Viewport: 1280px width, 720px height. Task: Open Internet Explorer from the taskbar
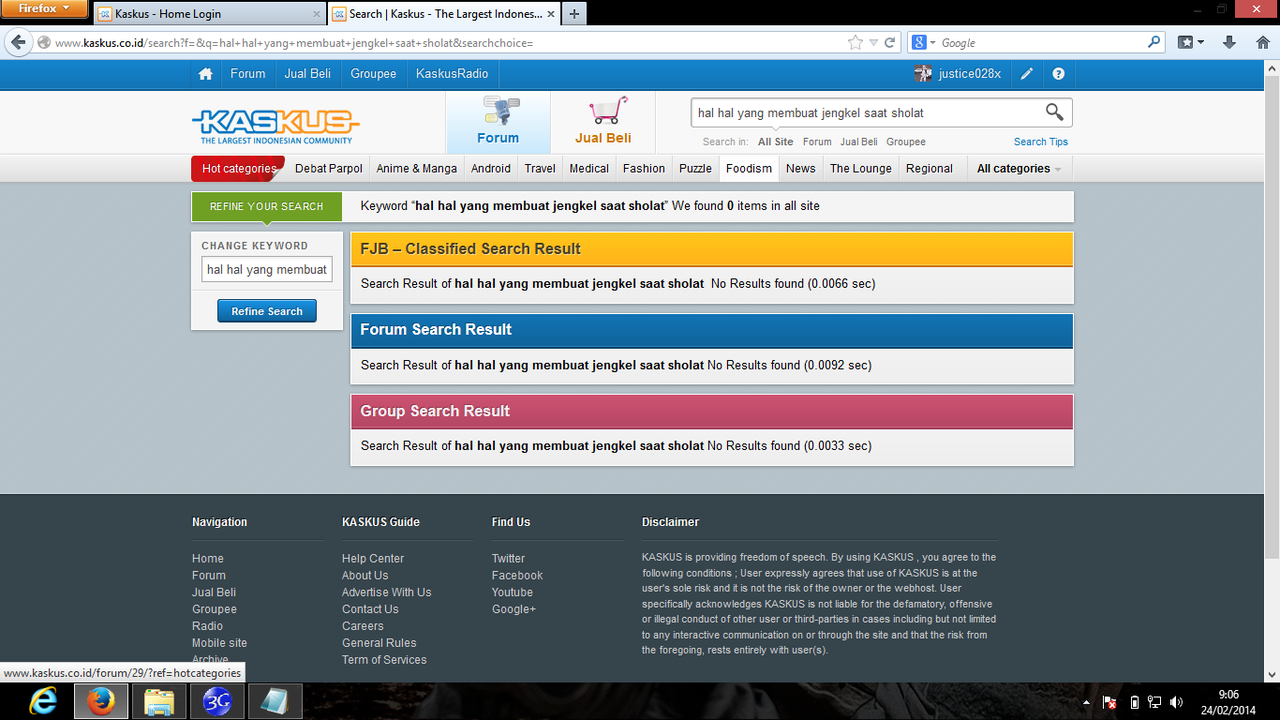pos(43,702)
